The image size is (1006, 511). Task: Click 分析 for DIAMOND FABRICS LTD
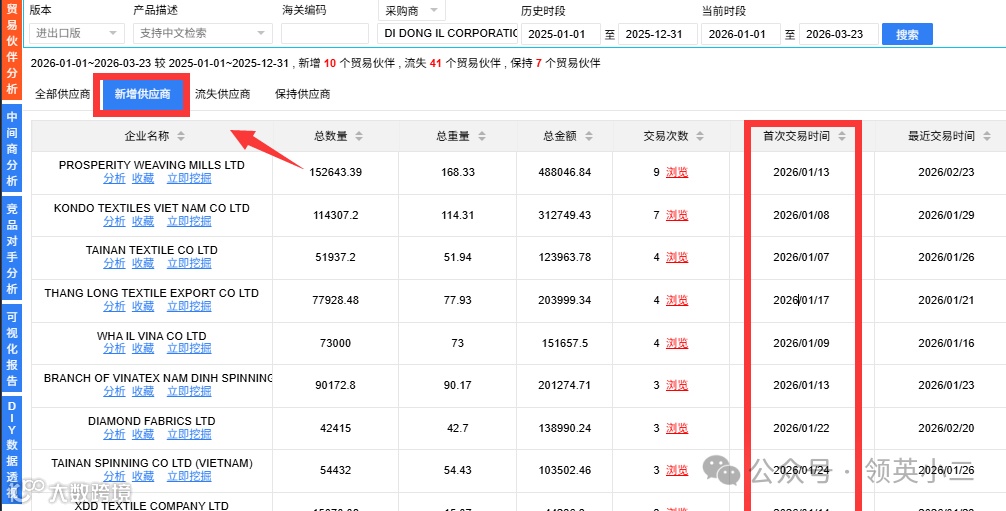(x=114, y=434)
